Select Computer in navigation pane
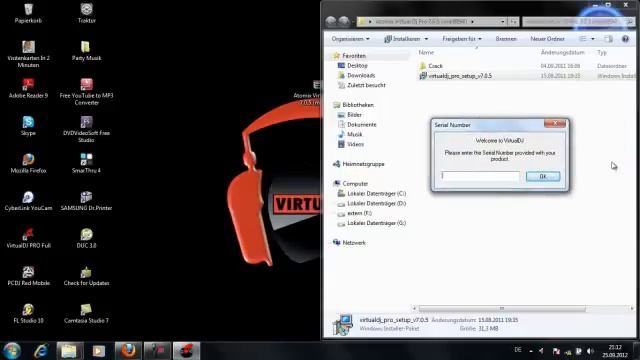This screenshot has height=360, width=640. coord(355,184)
